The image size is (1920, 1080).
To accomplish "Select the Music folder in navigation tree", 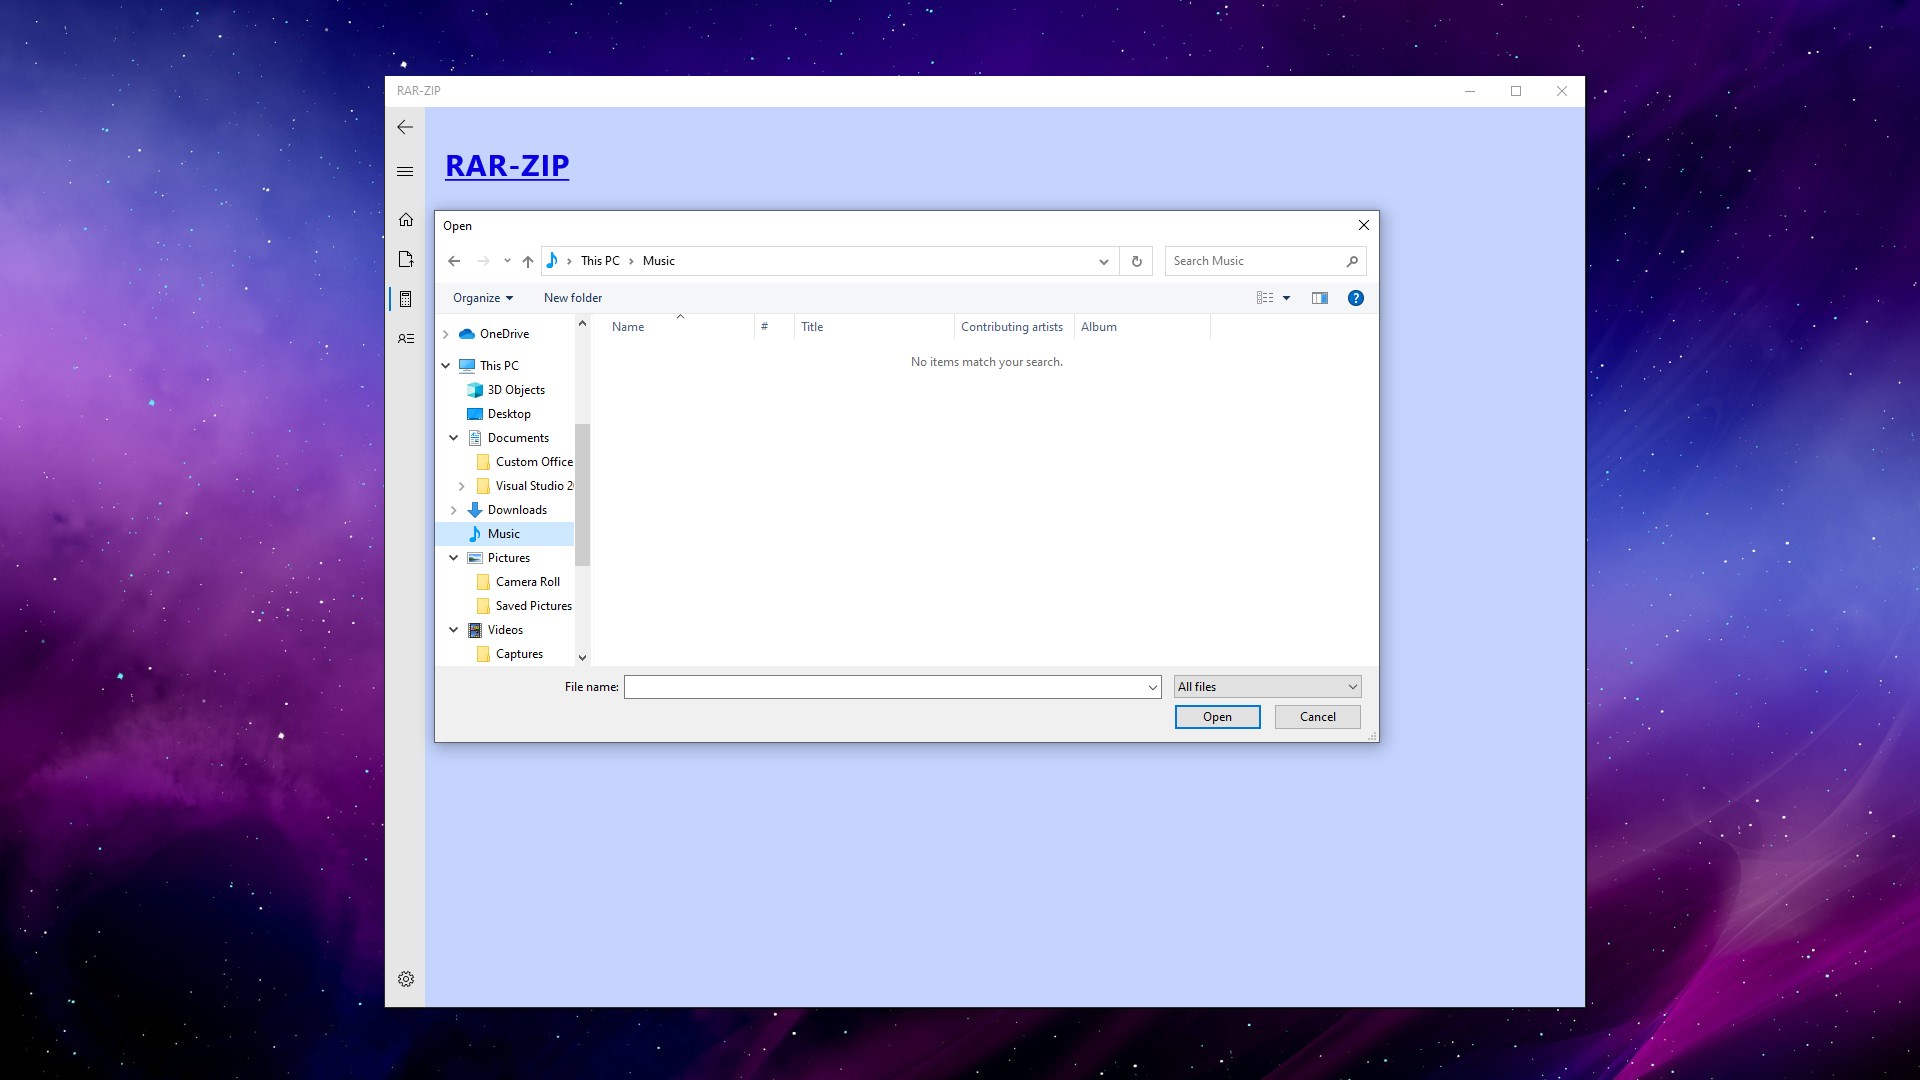I will [504, 533].
